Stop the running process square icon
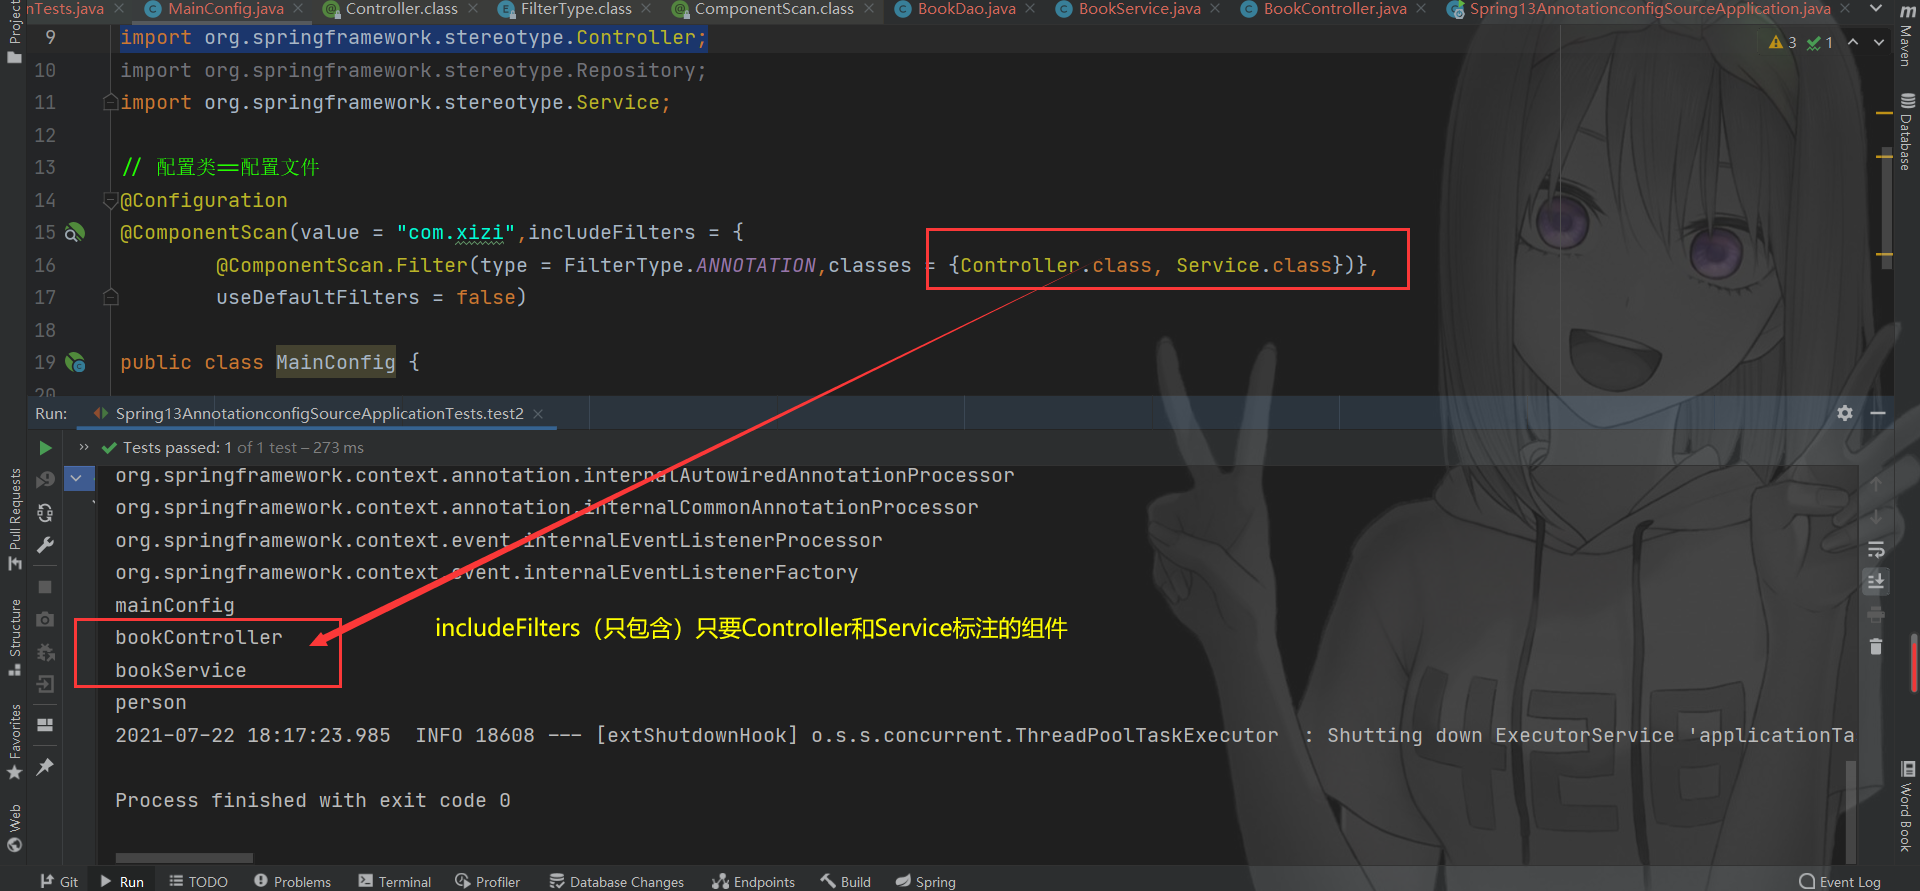This screenshot has width=1920, height=891. pyautogui.click(x=45, y=587)
